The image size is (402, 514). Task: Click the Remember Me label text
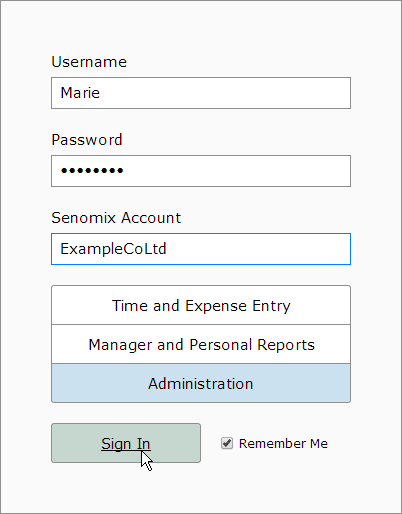283,444
